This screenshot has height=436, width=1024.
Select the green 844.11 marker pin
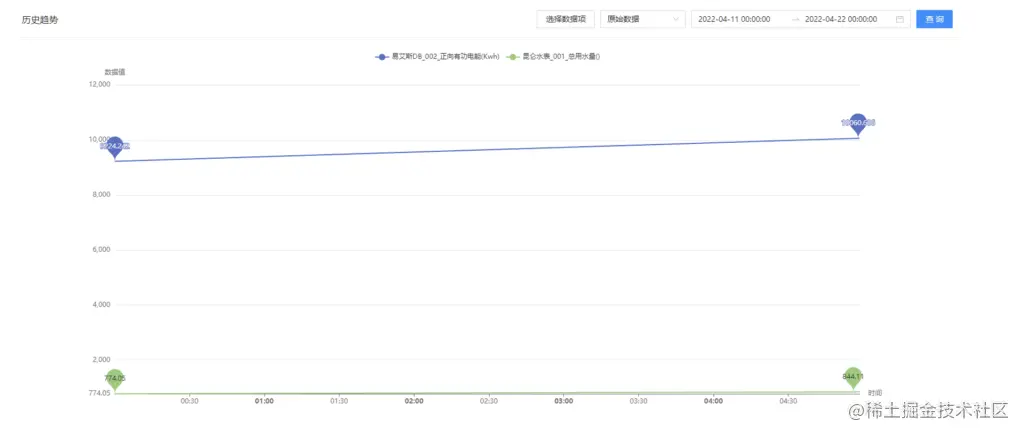tap(852, 378)
